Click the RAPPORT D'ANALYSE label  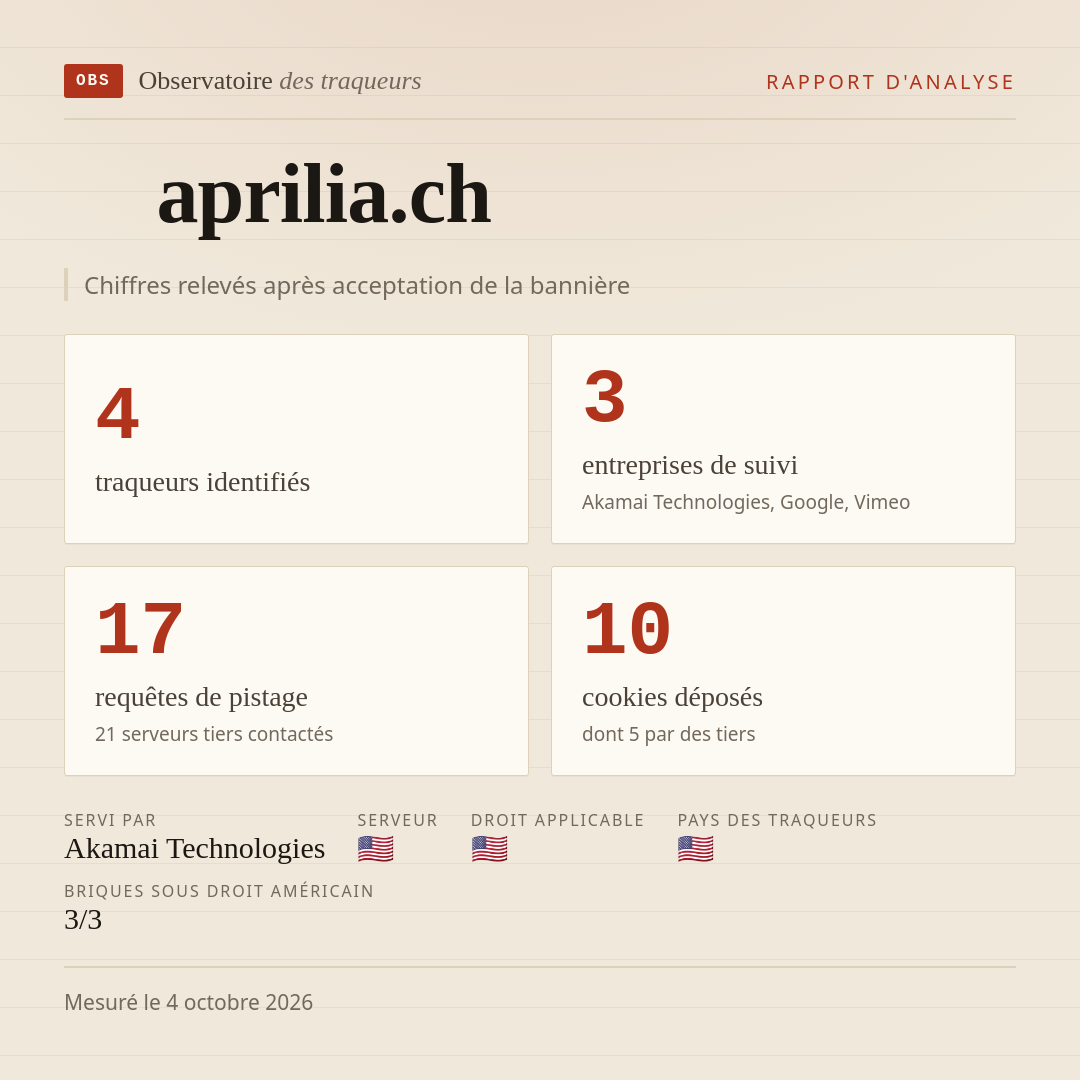point(891,82)
